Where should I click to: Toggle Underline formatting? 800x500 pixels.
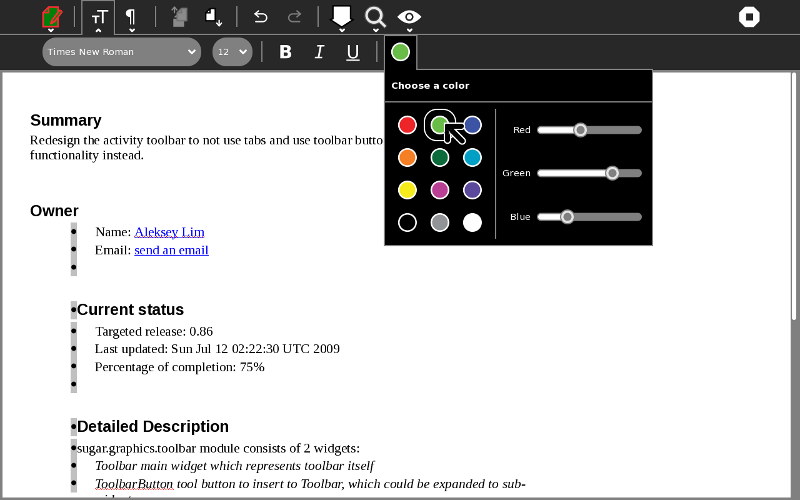pos(353,52)
